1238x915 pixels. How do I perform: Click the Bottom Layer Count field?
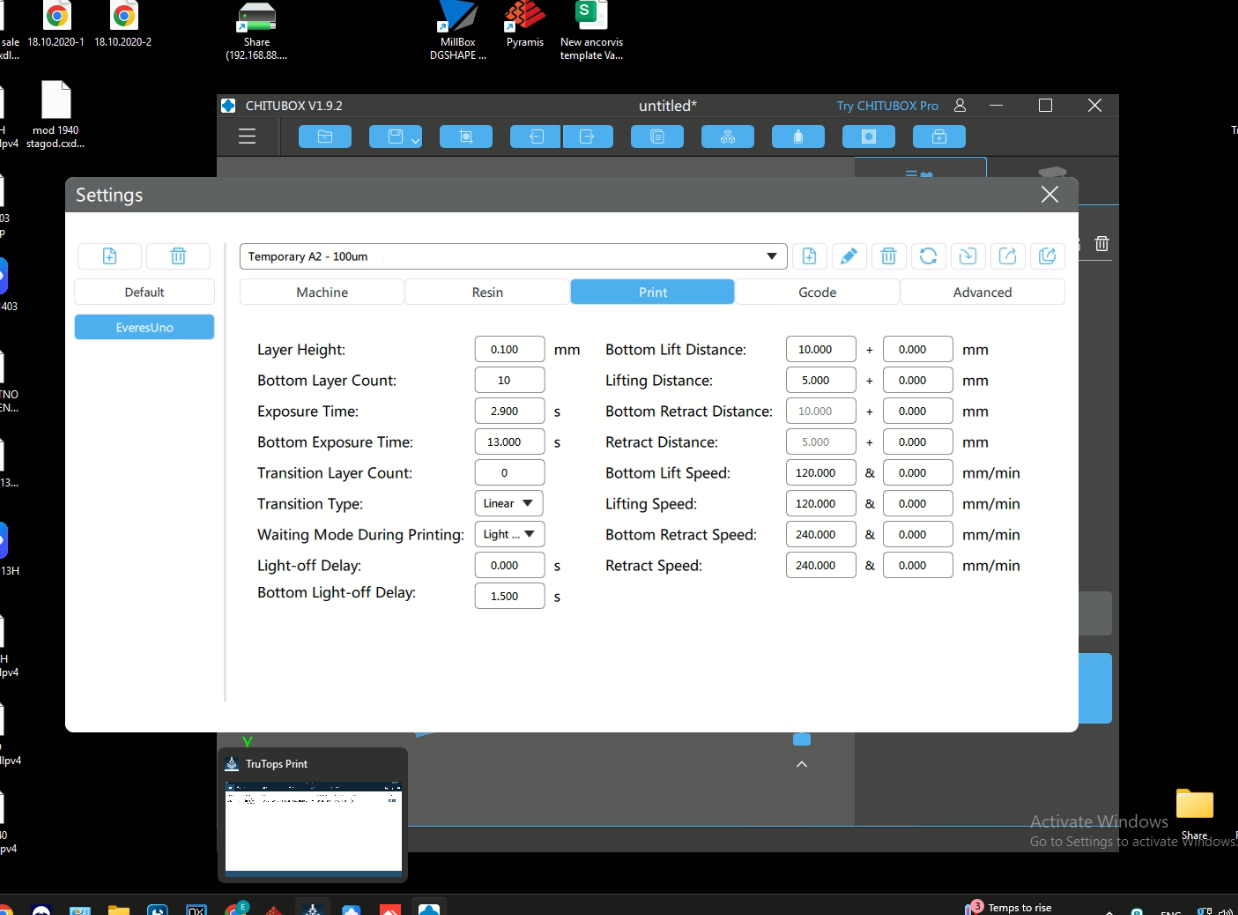509,381
